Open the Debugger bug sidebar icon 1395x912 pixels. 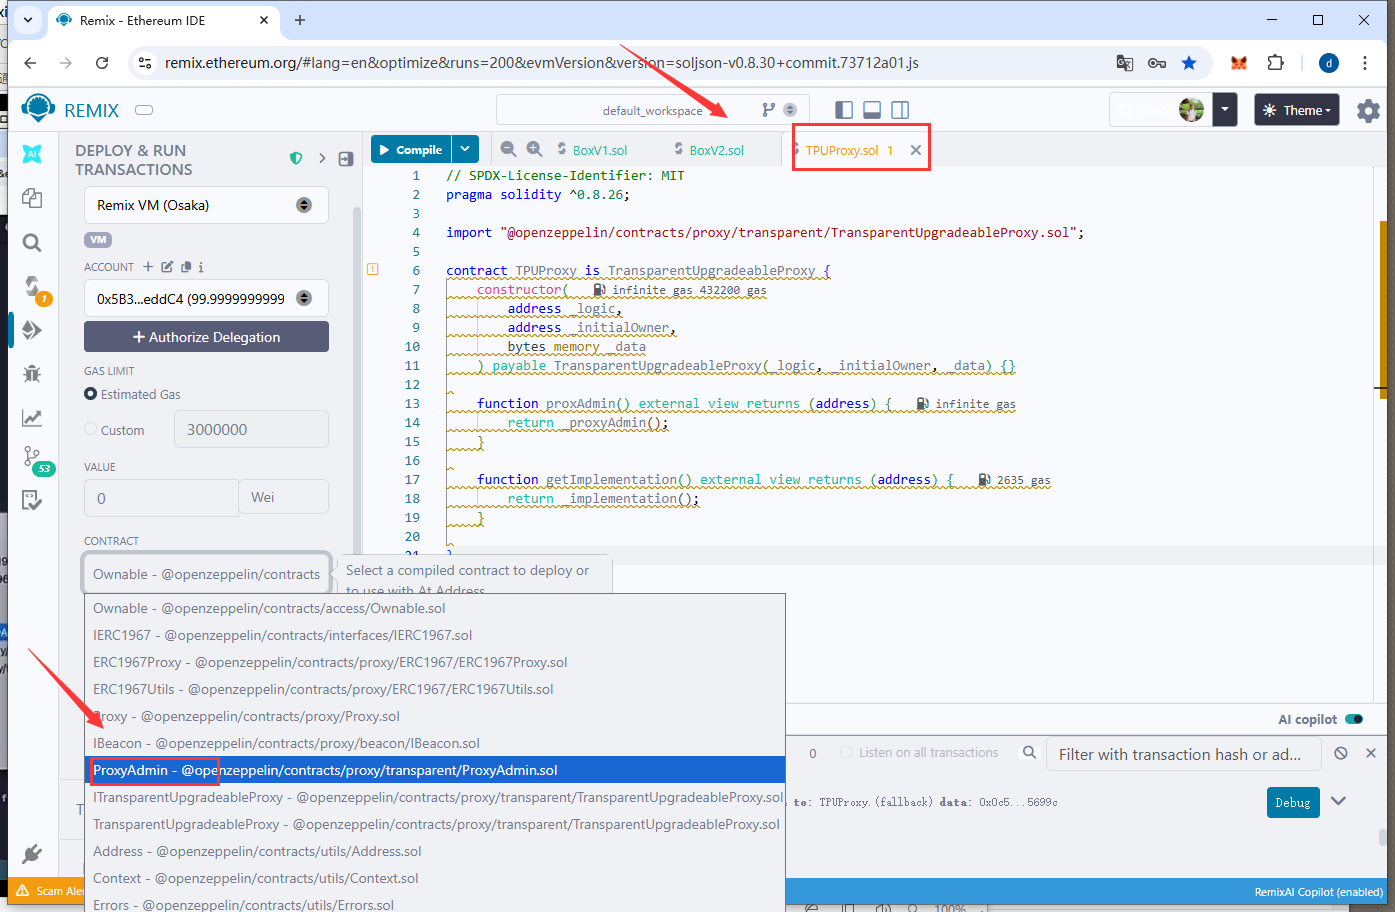[x=32, y=374]
